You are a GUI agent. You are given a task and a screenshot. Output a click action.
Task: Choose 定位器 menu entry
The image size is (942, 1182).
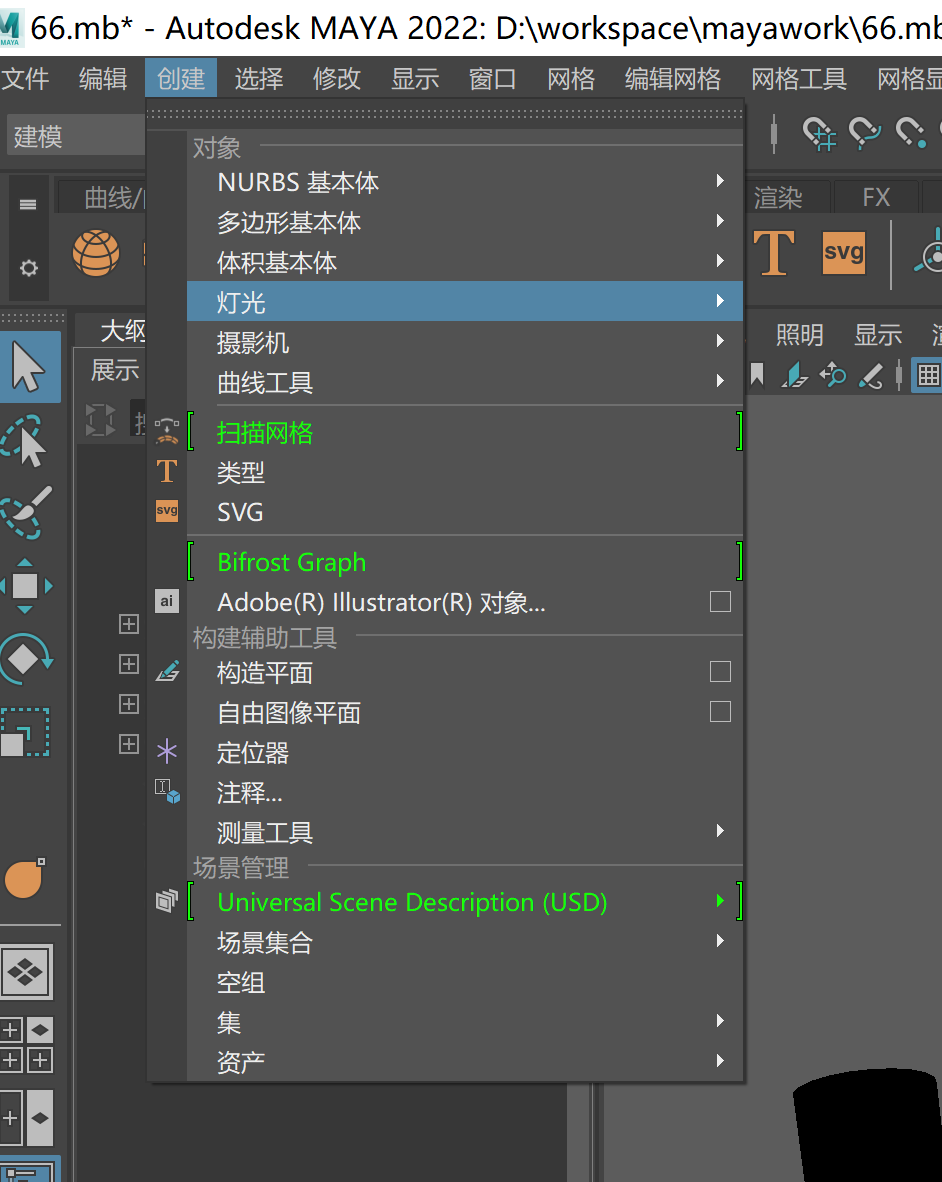point(464,752)
